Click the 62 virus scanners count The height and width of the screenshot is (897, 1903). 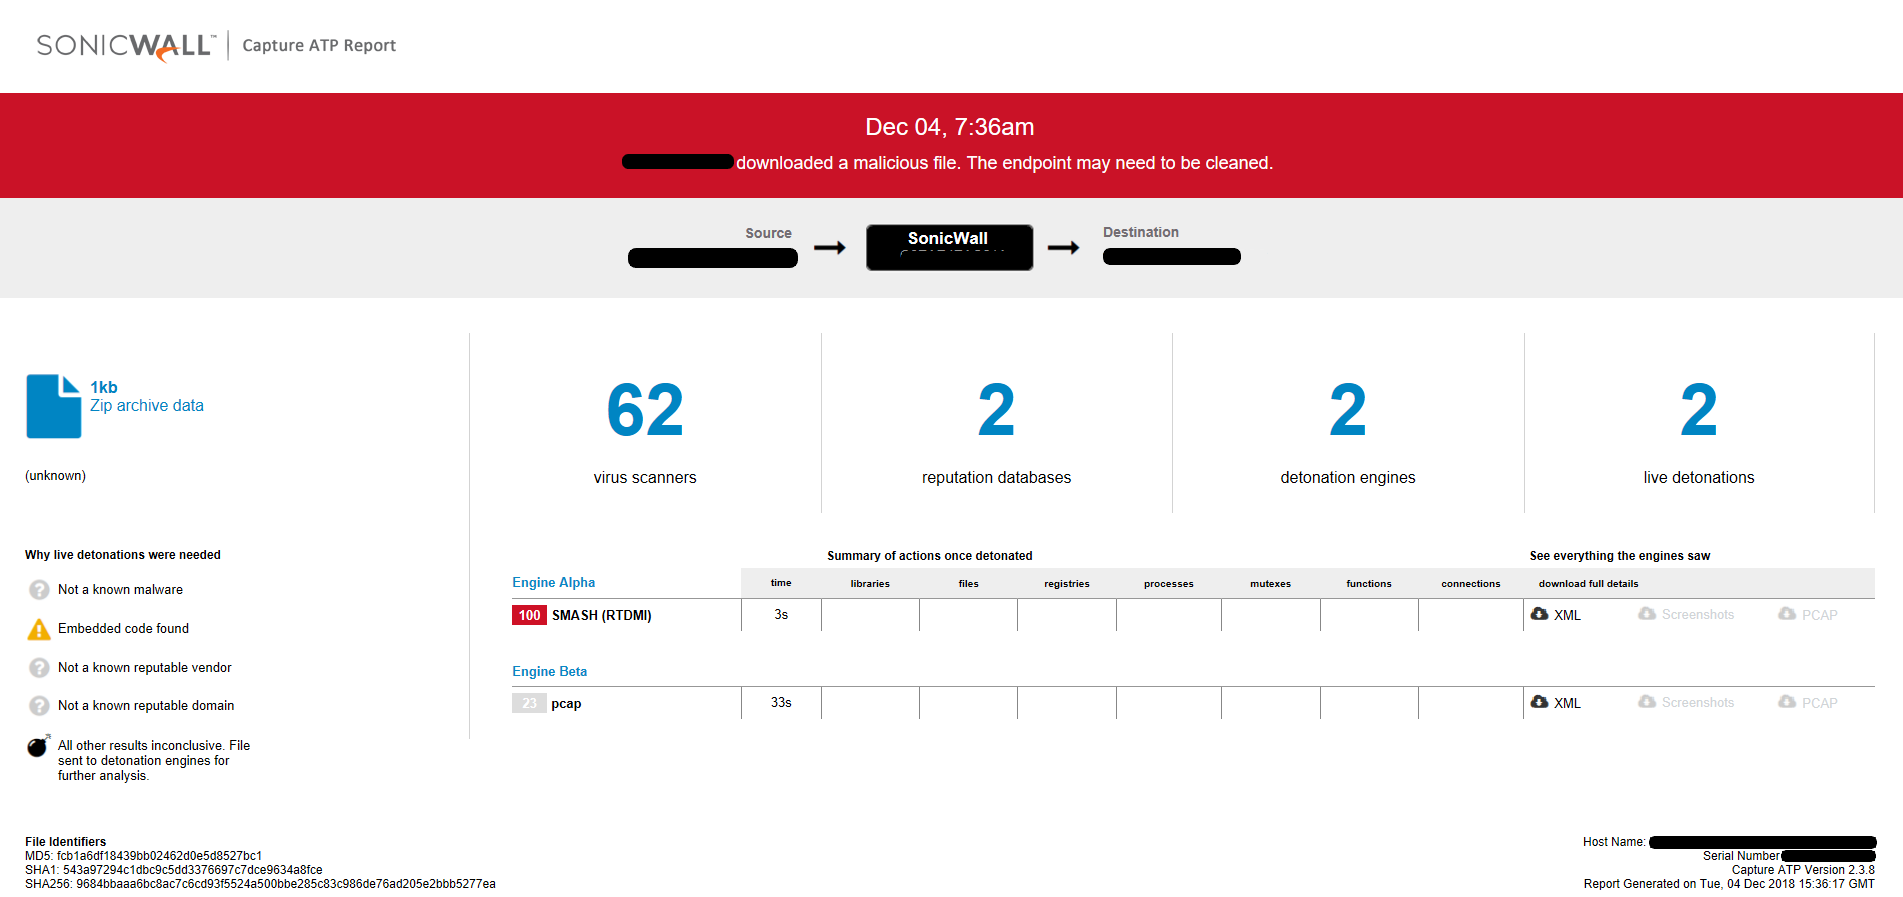coord(645,410)
